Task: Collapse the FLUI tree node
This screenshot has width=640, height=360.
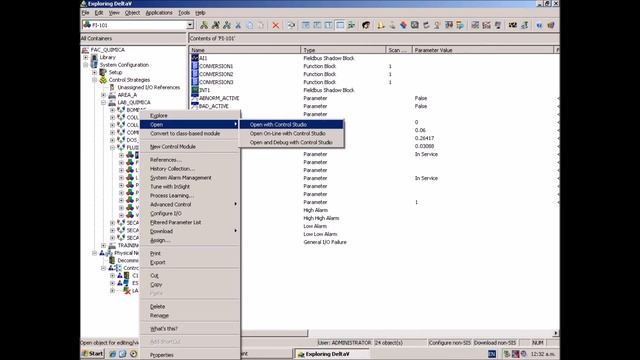Action: [x=113, y=147]
